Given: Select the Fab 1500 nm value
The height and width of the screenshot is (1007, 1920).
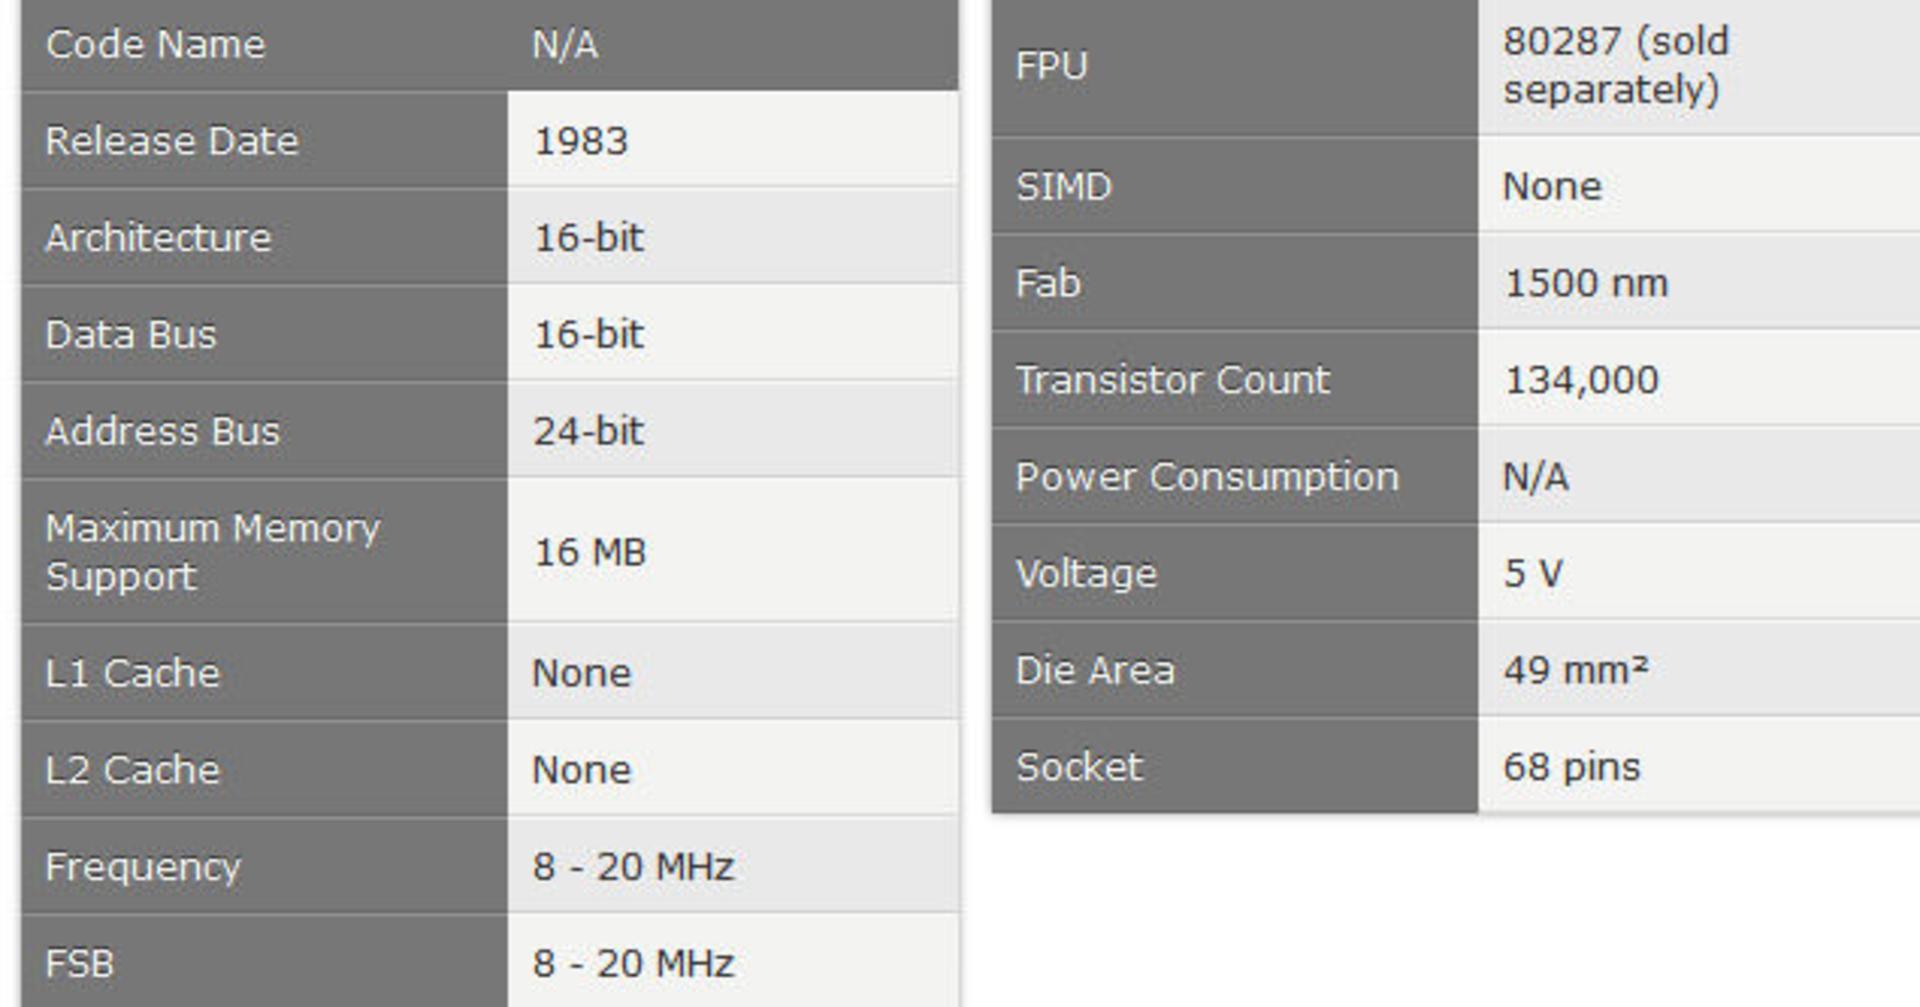Looking at the screenshot, I should (1586, 284).
